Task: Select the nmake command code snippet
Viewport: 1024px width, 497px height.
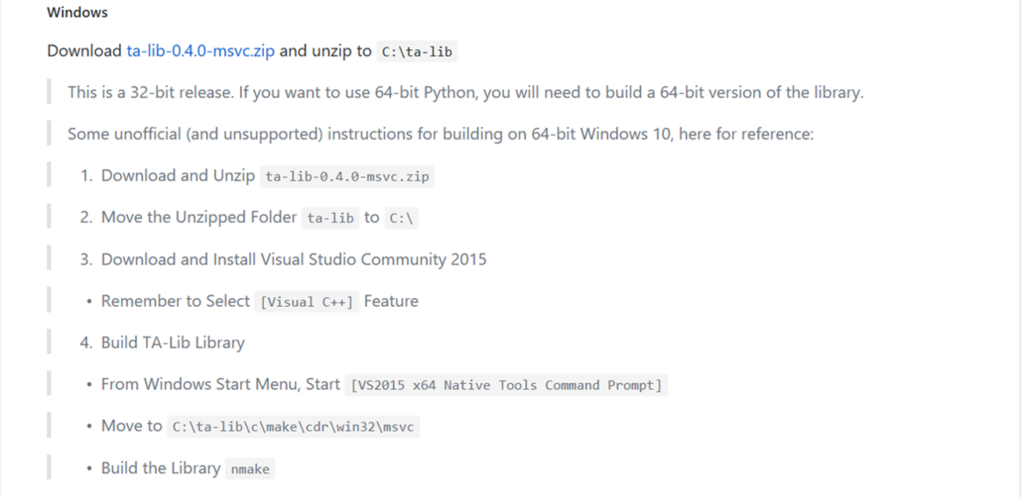Action: click(250, 469)
